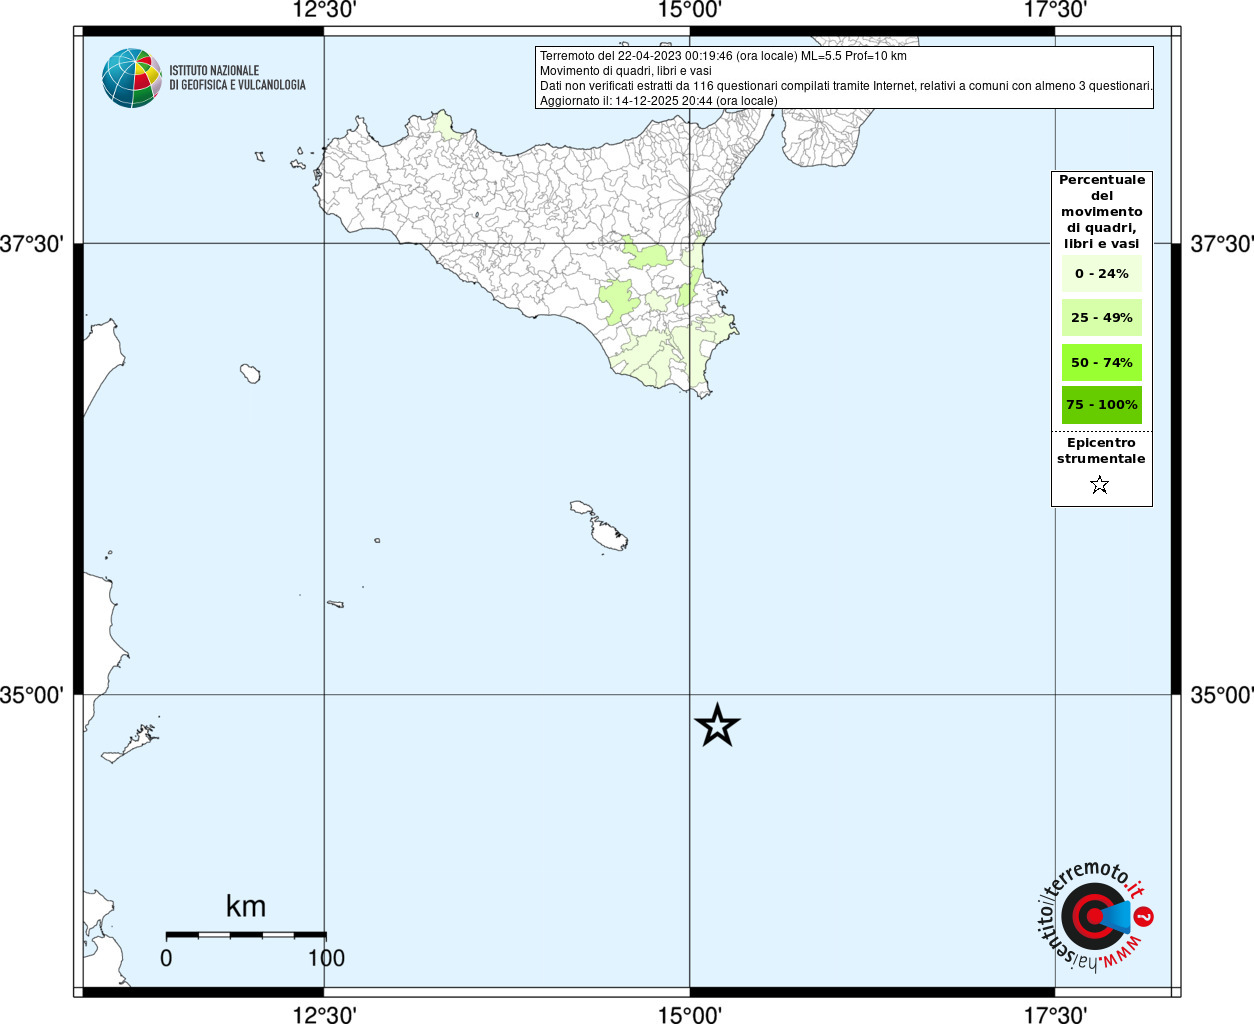Click the bottom 17°30' longitude label

click(1055, 1015)
